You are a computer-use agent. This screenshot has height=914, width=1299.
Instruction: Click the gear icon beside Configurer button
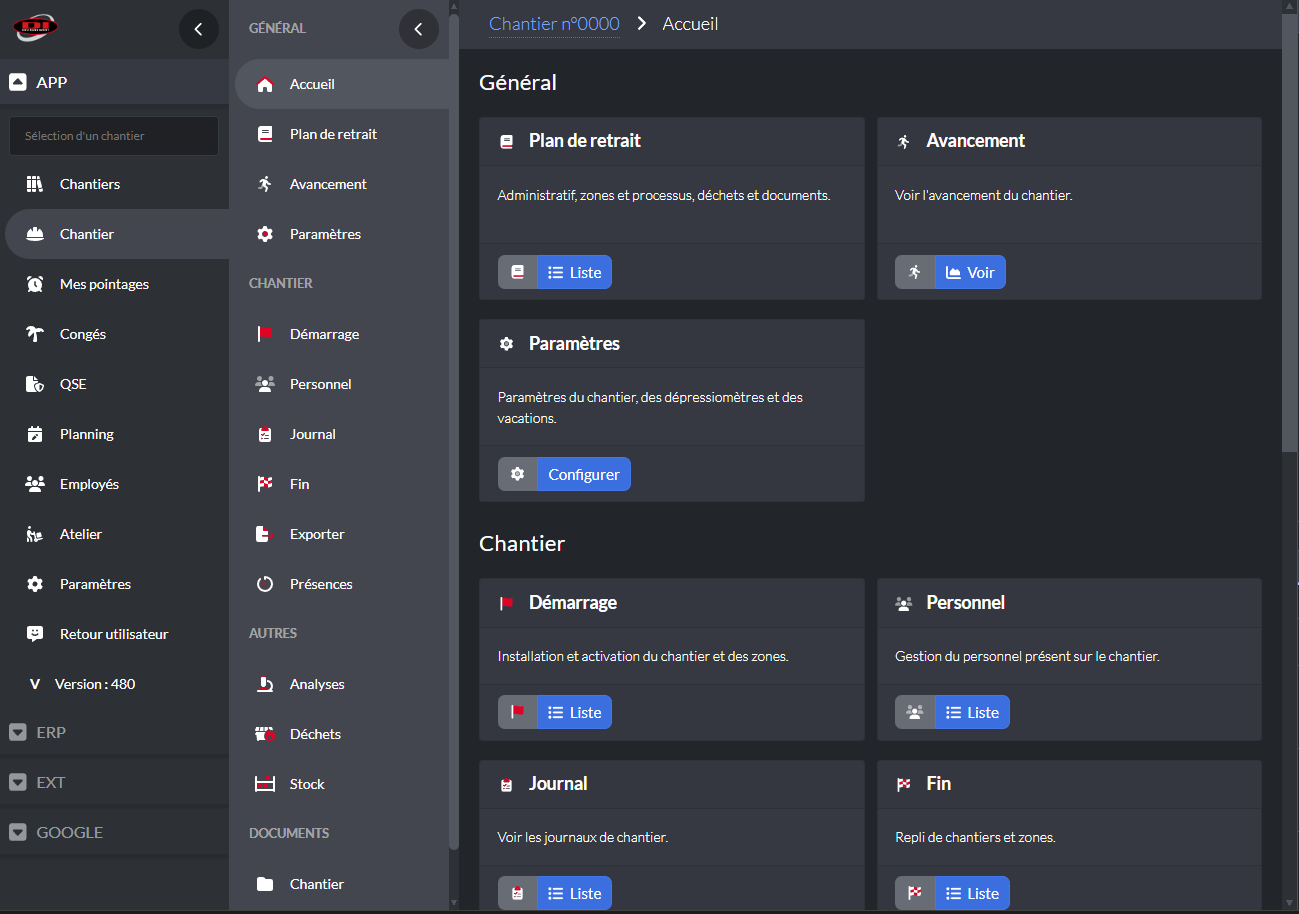518,474
